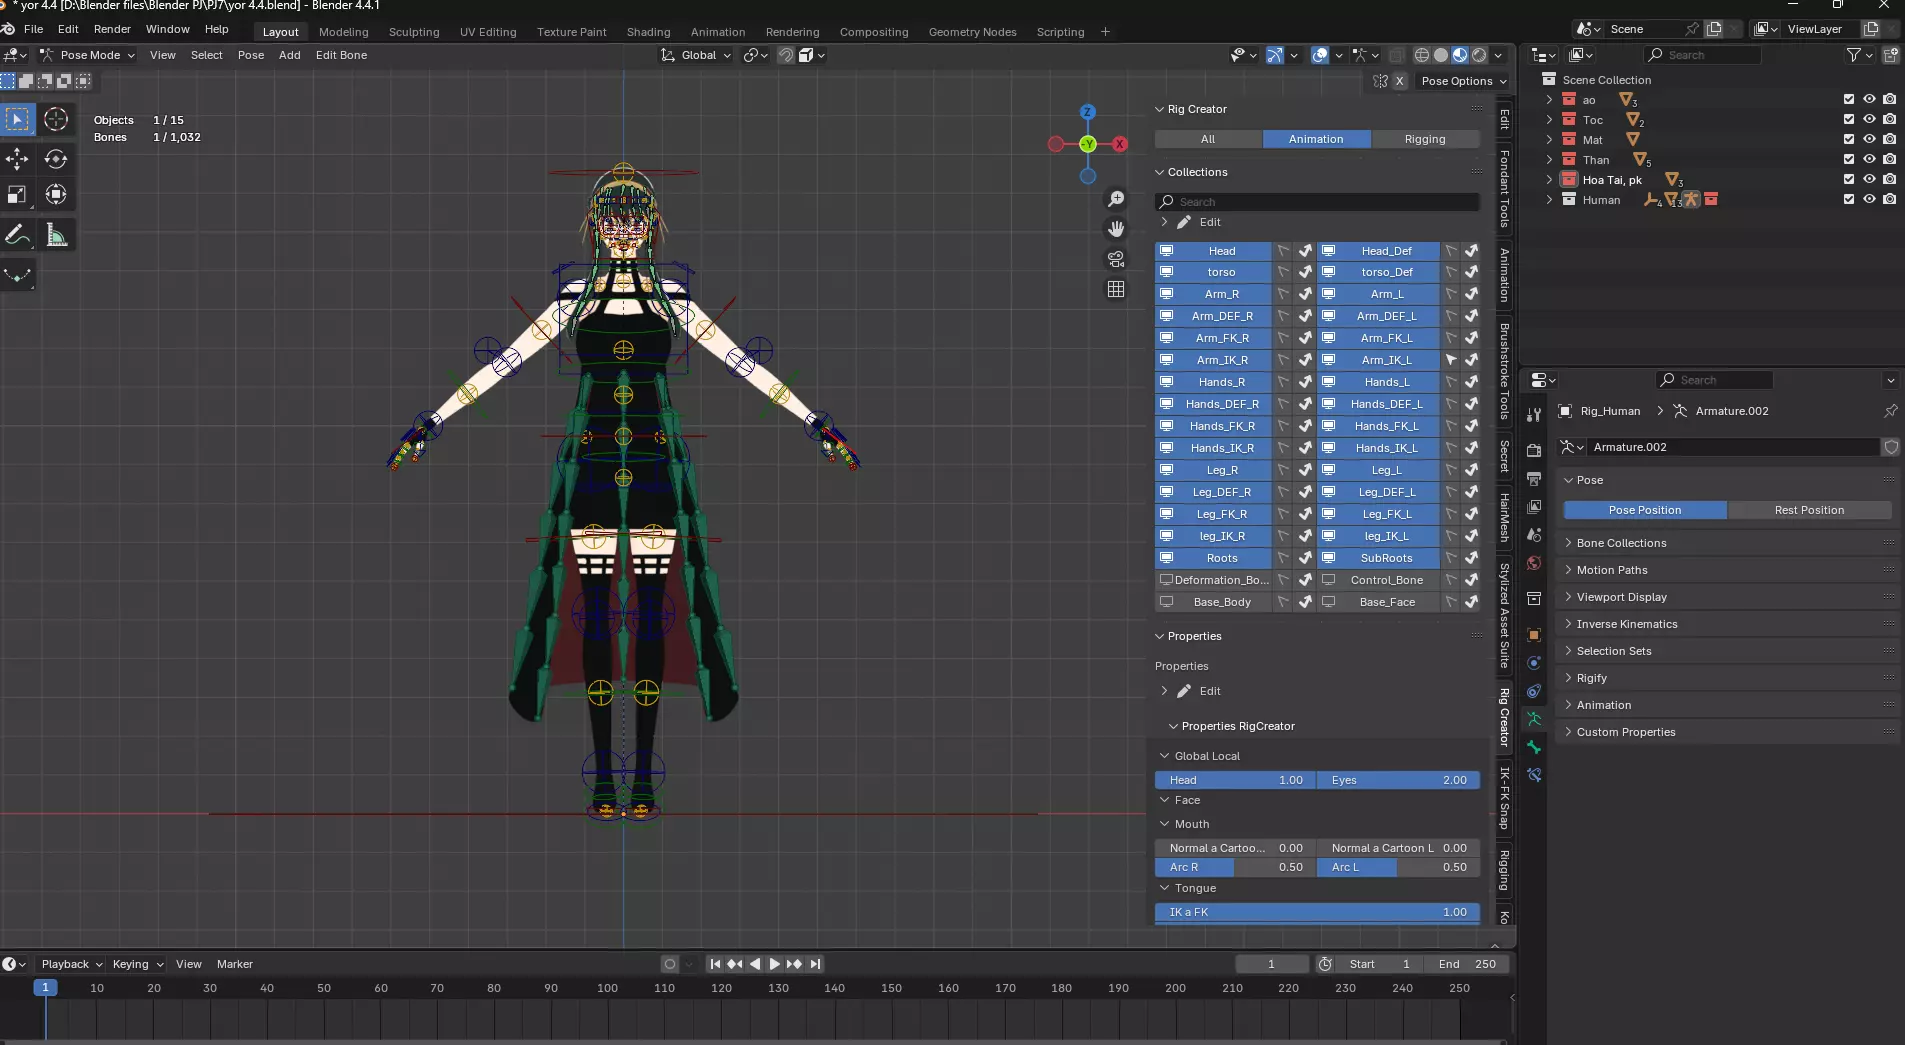
Task: Hide the Human collection in viewport
Action: coord(1869,200)
